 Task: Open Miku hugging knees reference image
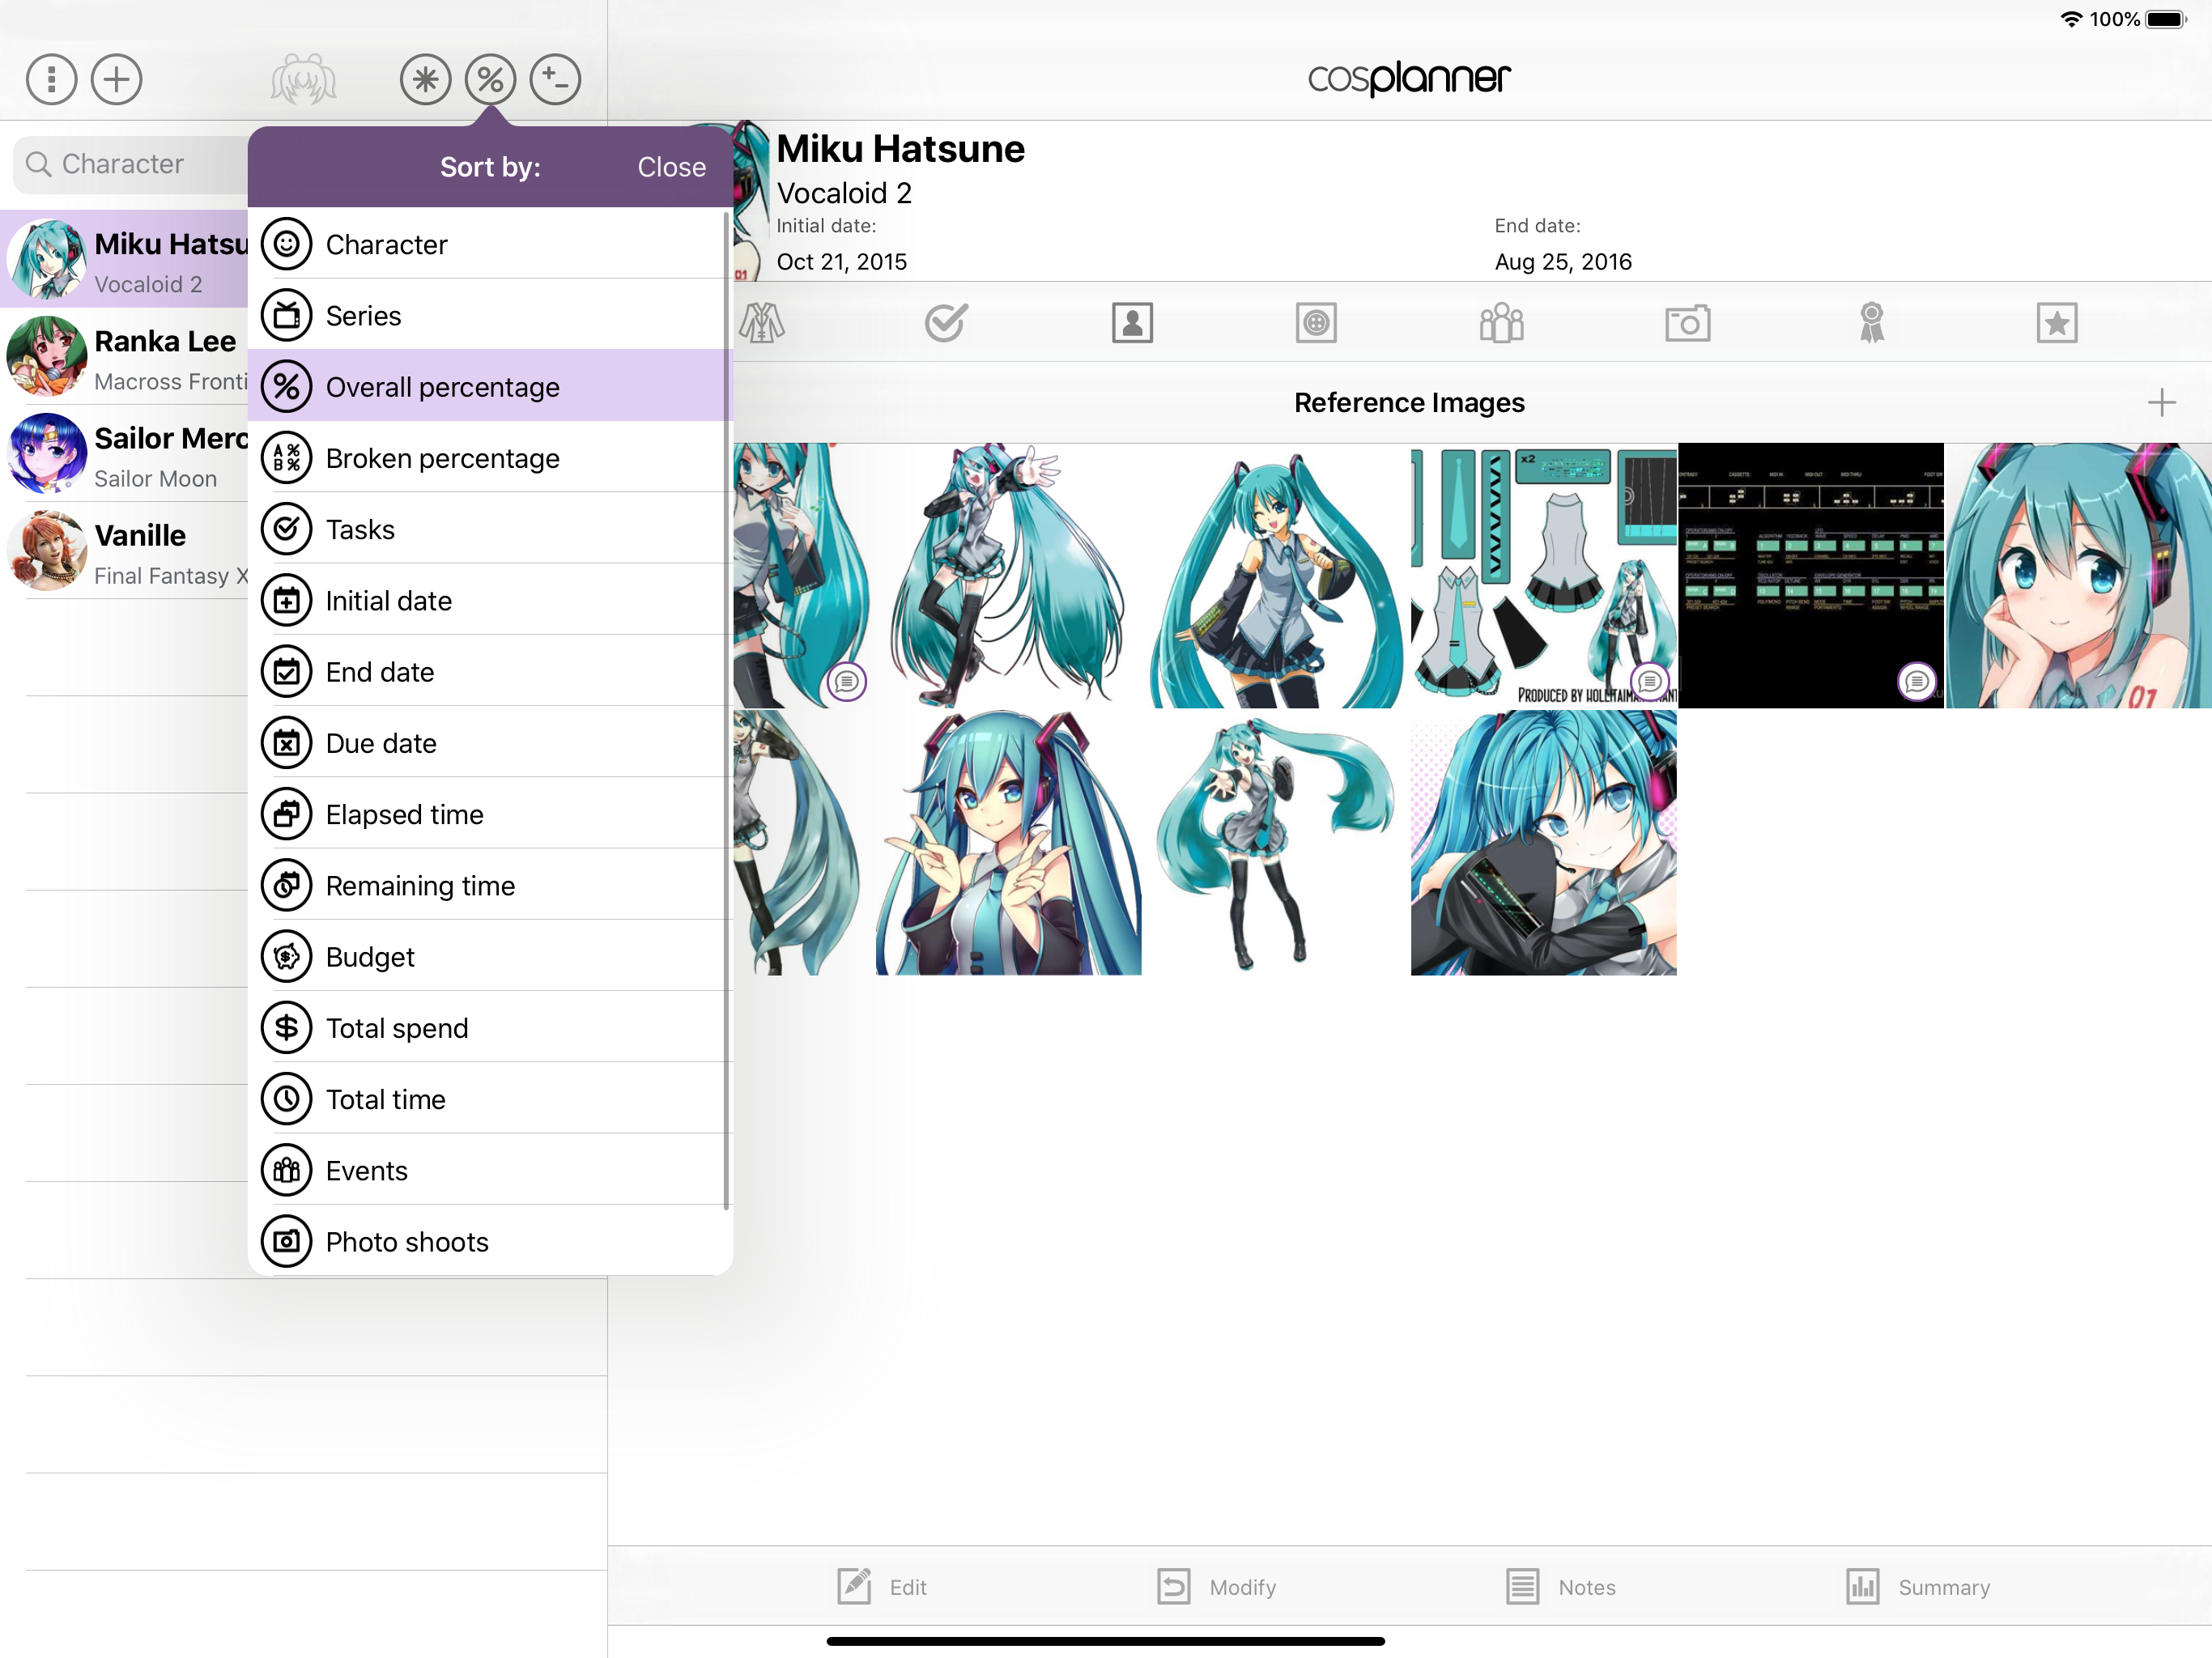pos(1543,842)
